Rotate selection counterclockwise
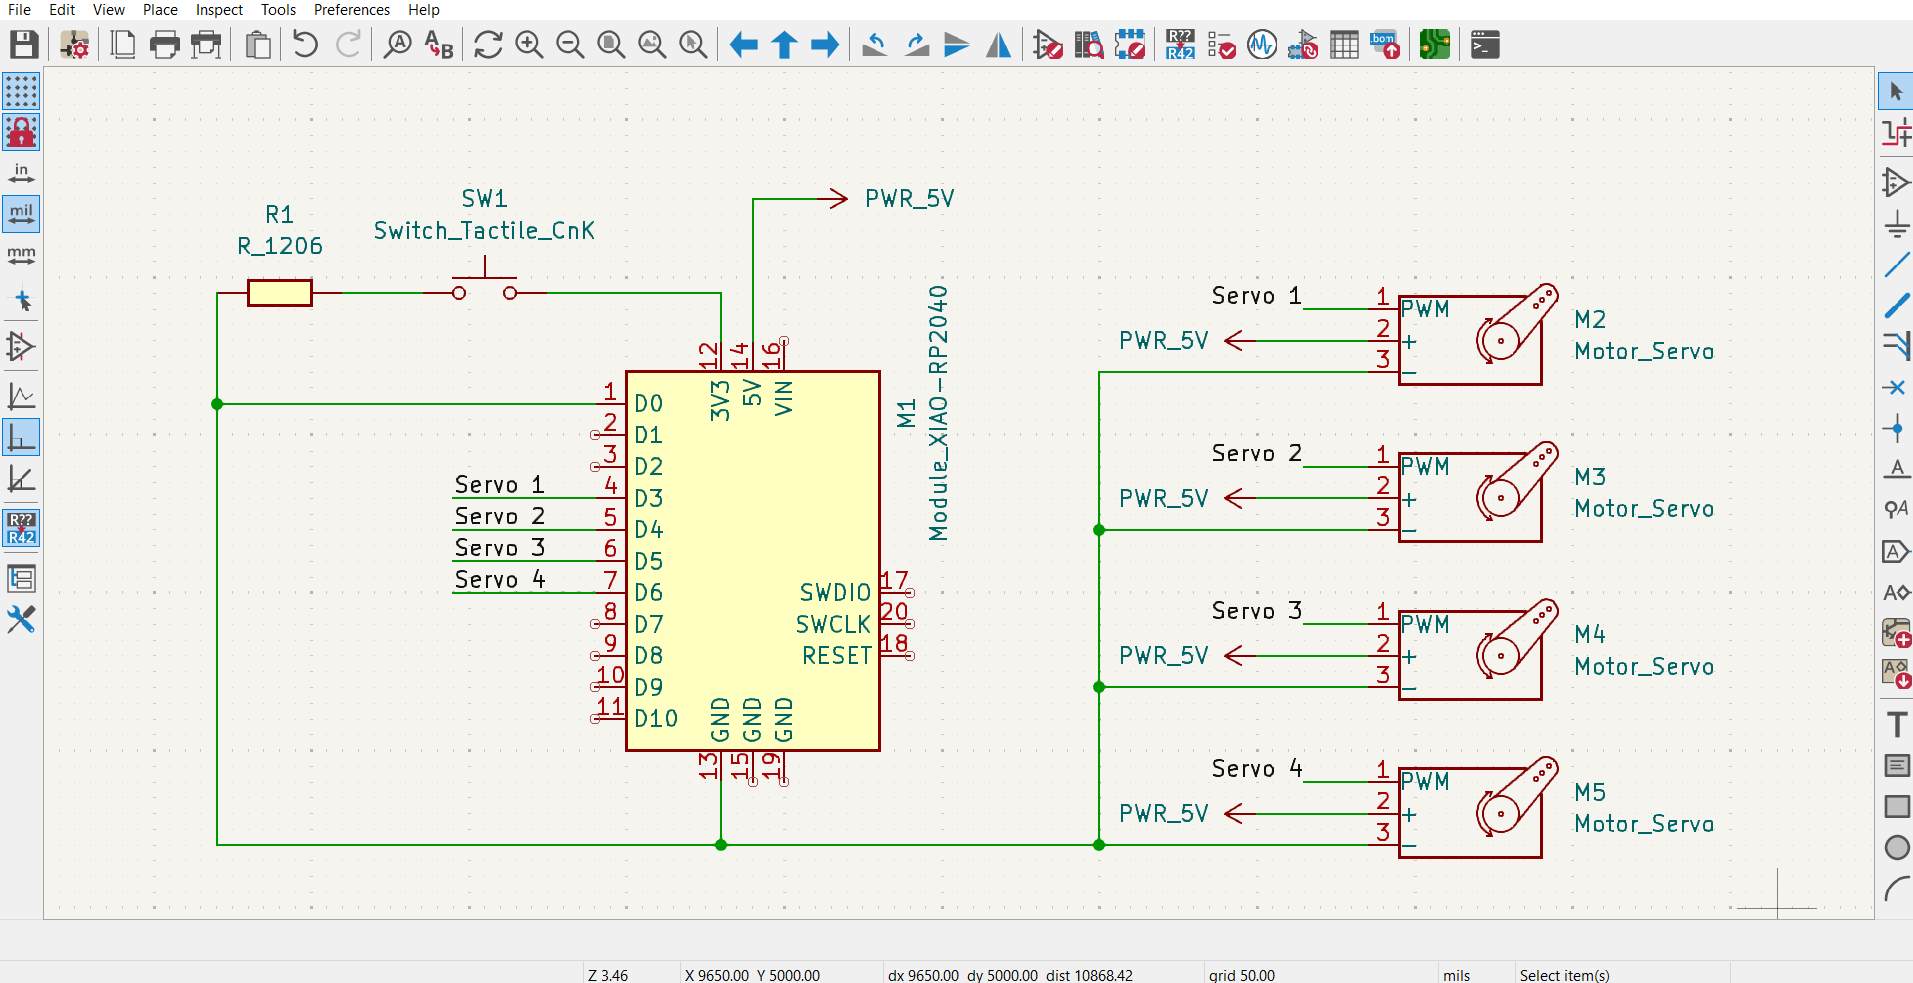1913x983 pixels. 875,45
